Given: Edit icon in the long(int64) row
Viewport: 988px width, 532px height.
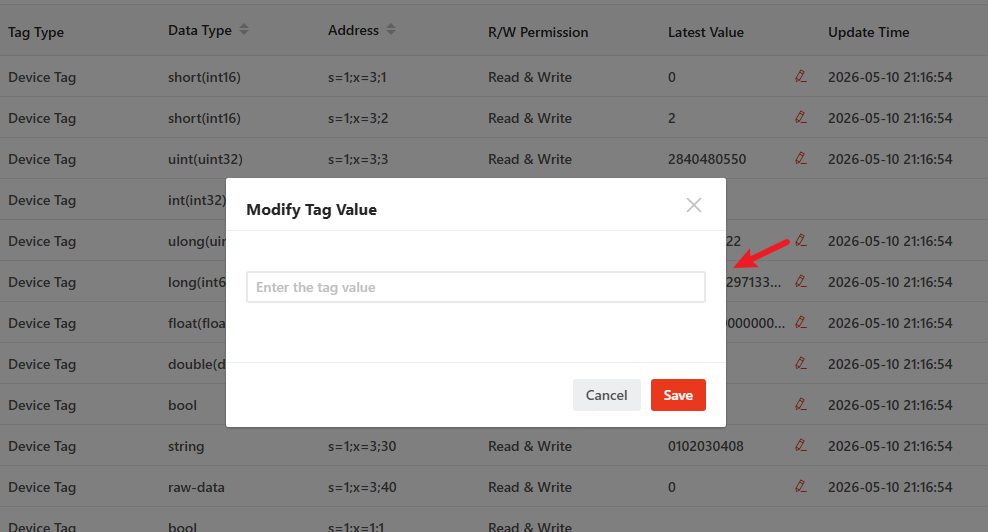Looking at the screenshot, I should pos(801,281).
